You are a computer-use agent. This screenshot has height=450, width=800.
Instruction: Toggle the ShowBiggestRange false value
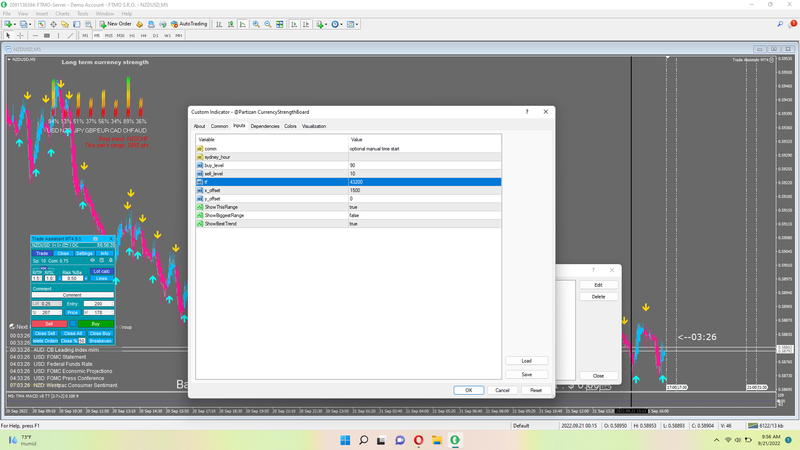coord(354,215)
